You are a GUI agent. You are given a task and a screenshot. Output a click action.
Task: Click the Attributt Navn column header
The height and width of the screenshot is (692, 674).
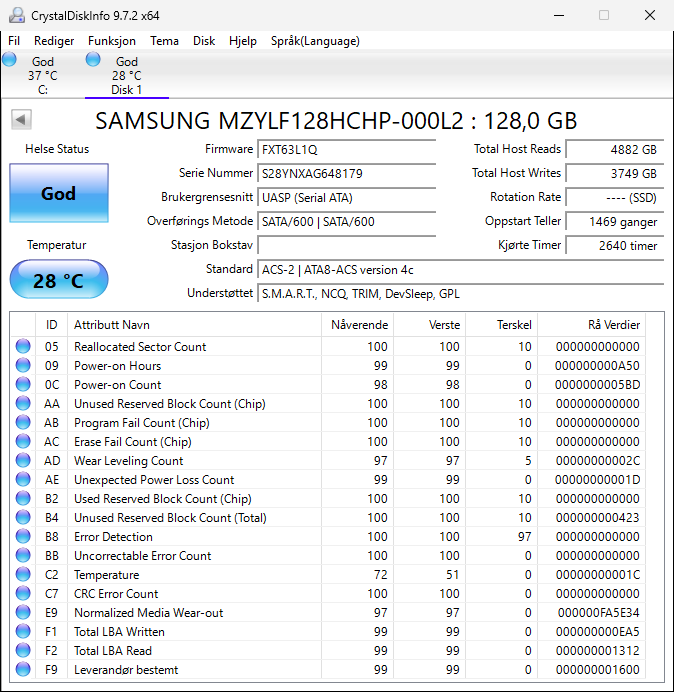(x=194, y=325)
